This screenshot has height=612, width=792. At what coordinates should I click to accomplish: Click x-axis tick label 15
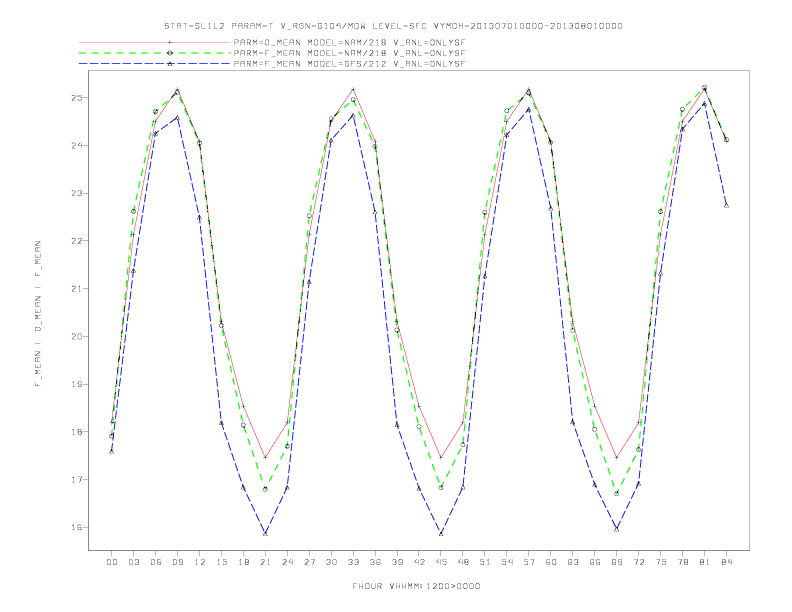point(221,562)
